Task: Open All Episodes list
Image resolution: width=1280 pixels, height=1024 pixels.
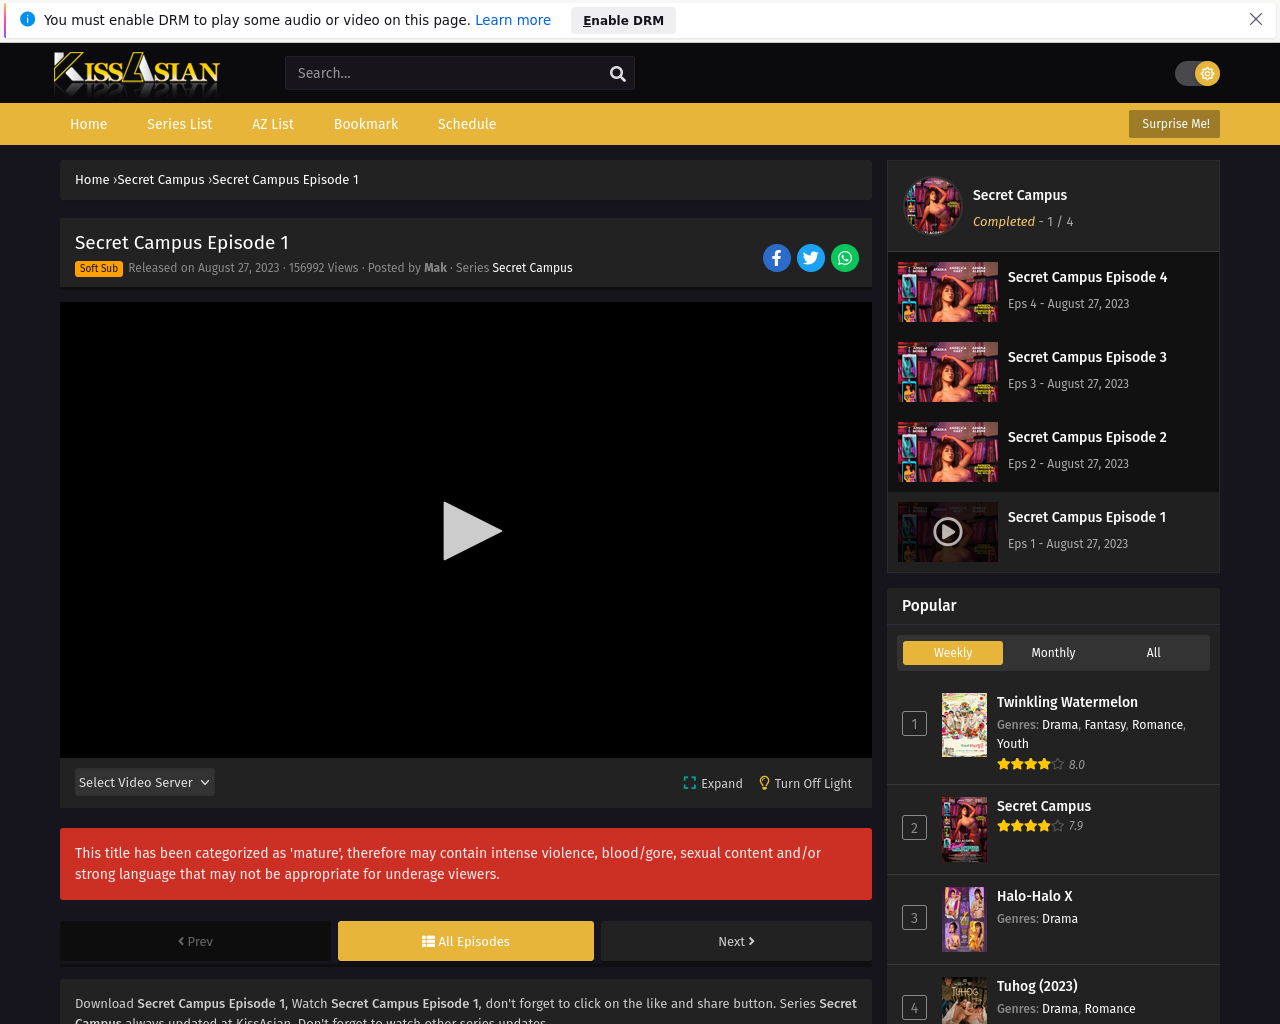Action: click(466, 941)
